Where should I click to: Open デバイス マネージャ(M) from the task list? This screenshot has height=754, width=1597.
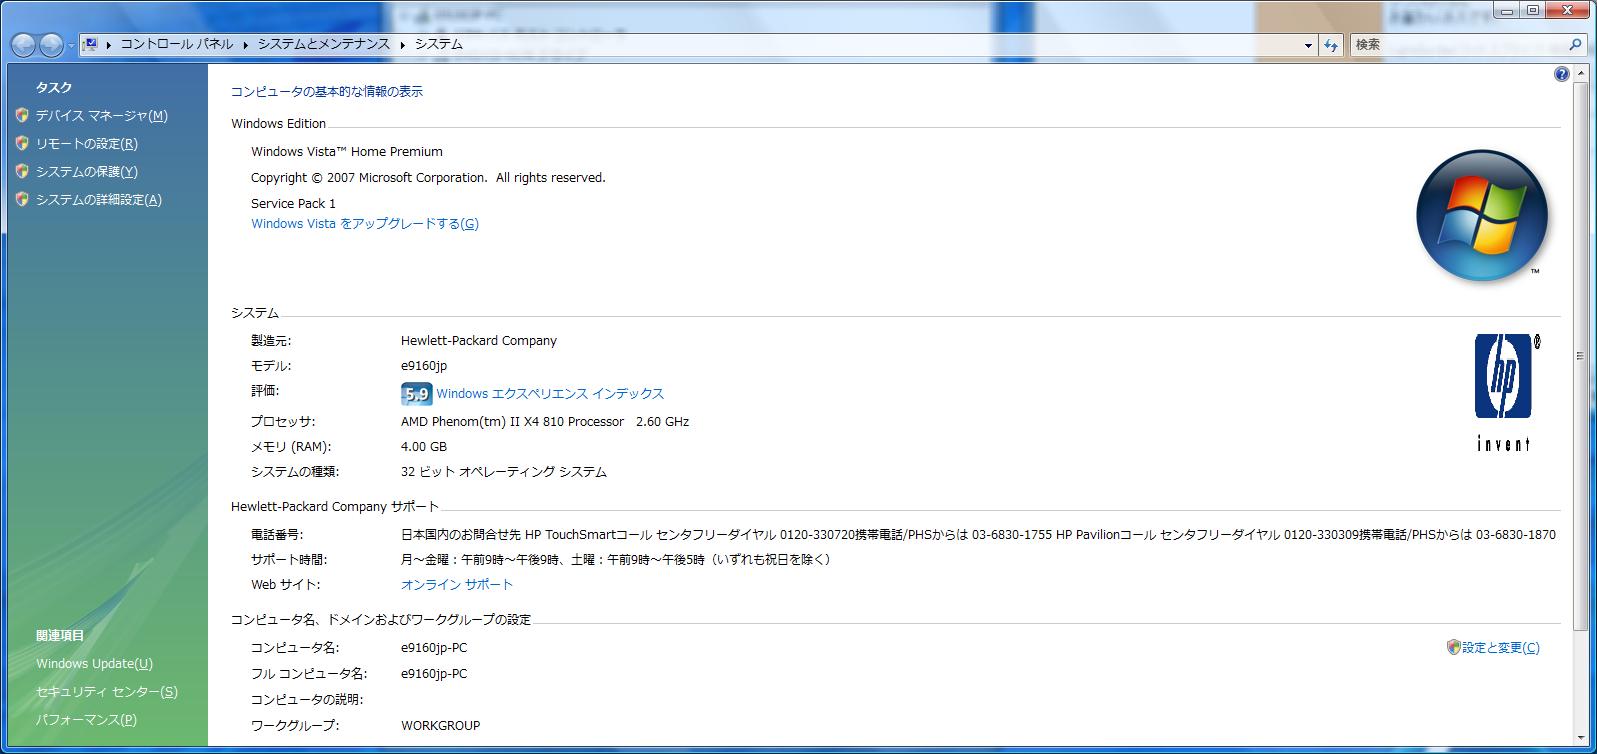101,116
